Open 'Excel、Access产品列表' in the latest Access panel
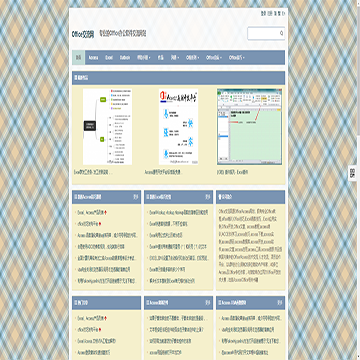 pos(90,212)
